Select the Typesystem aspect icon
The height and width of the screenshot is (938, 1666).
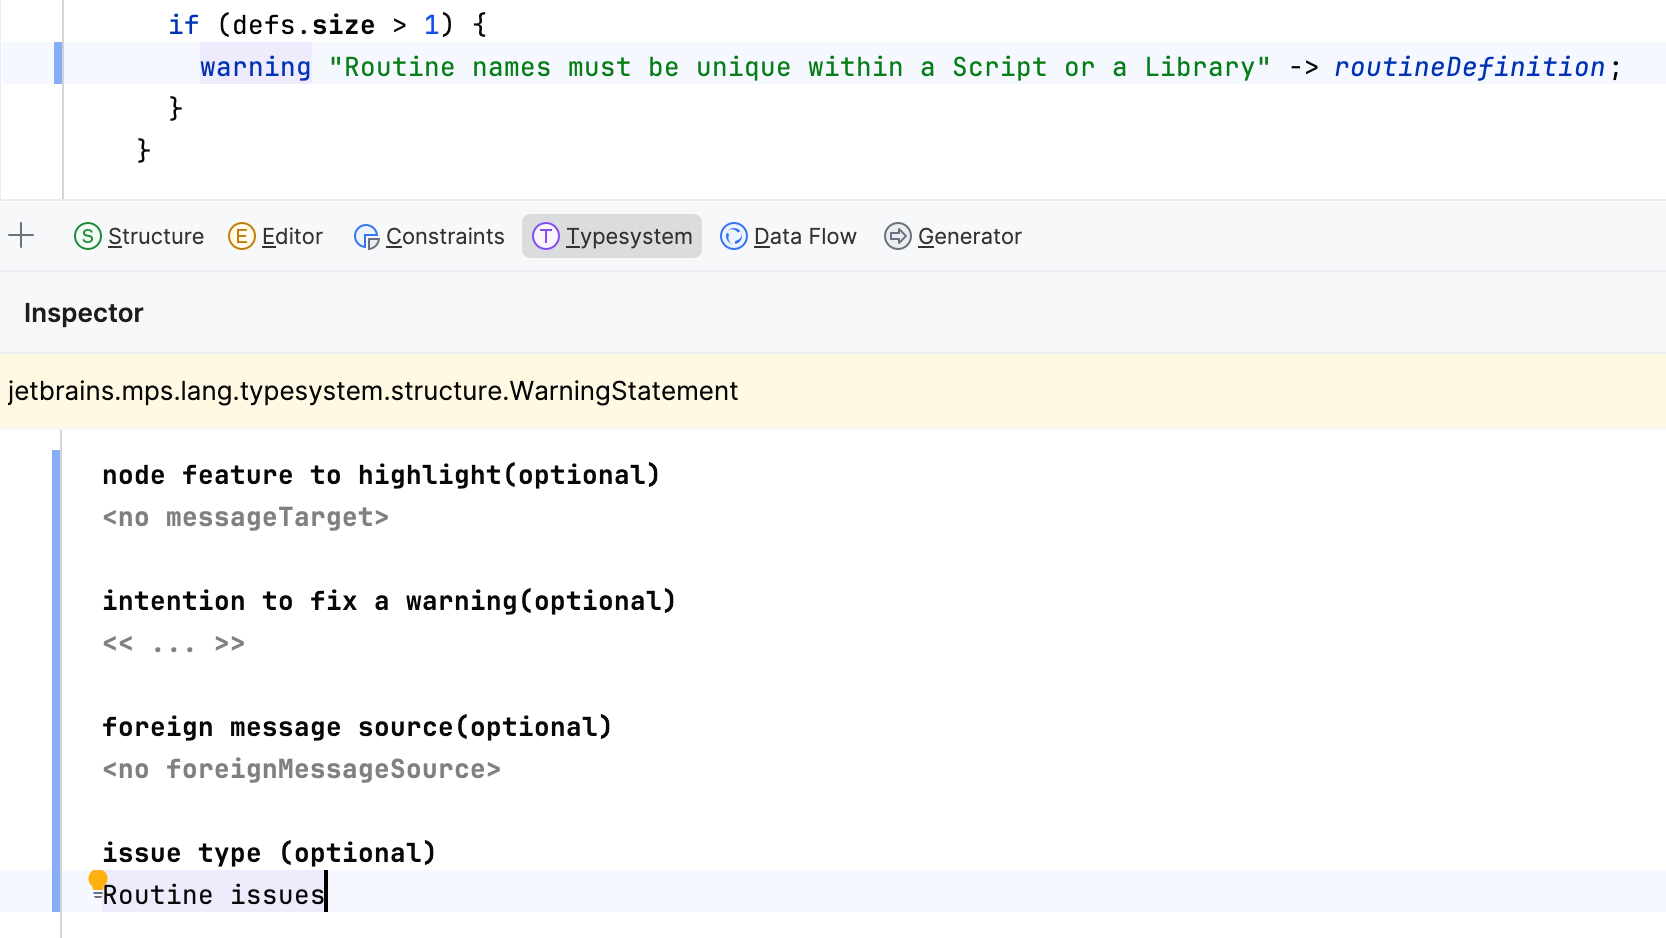point(546,236)
